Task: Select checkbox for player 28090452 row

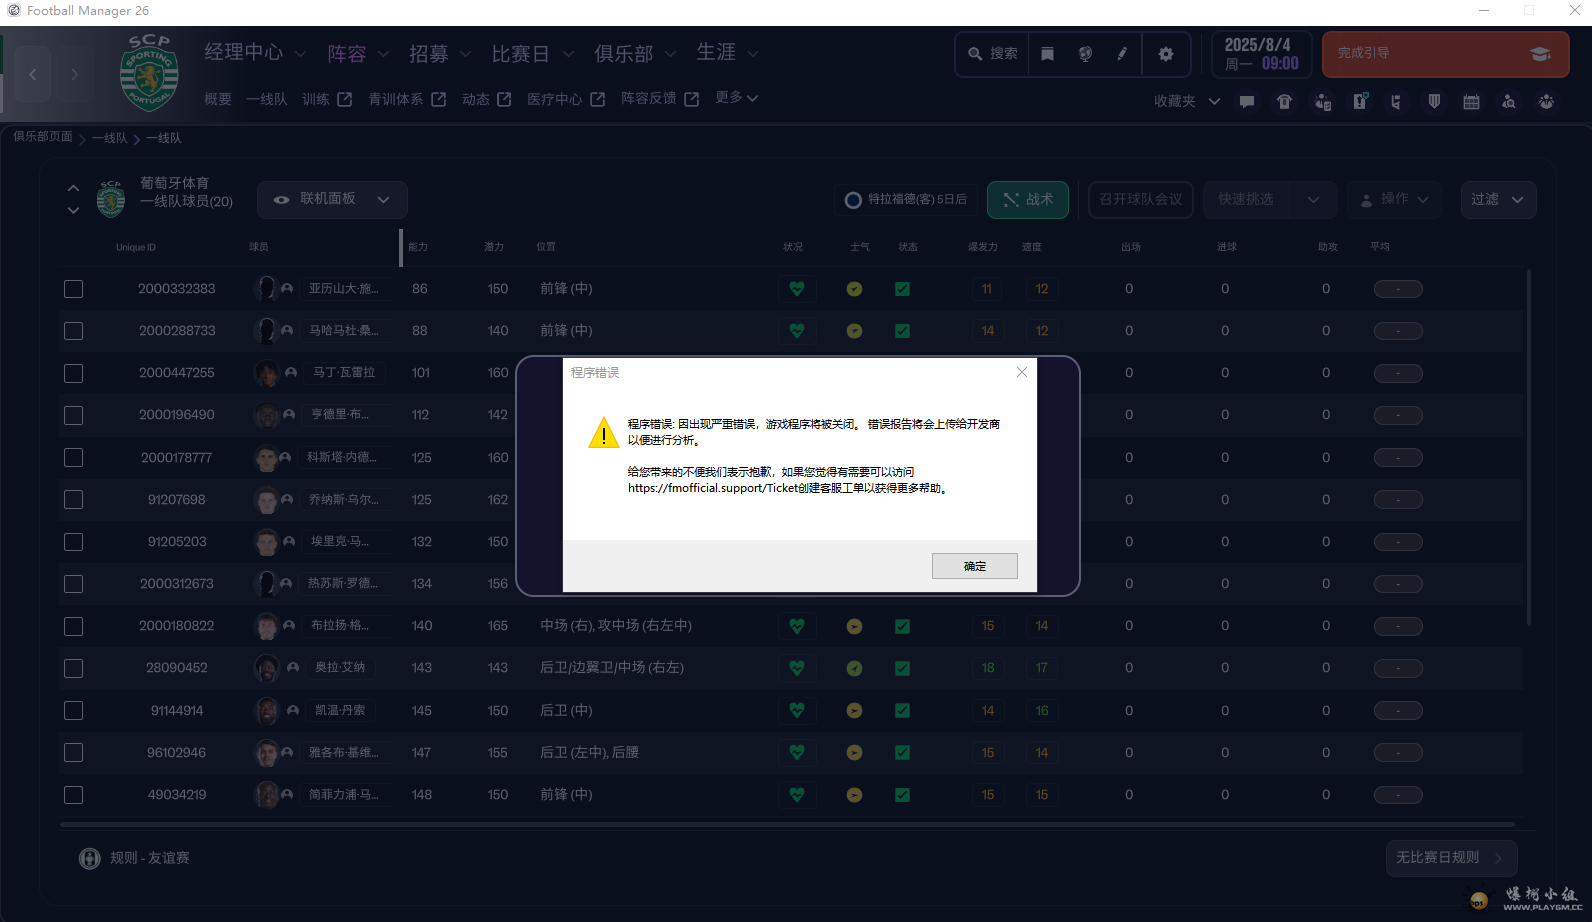Action: coord(74,668)
